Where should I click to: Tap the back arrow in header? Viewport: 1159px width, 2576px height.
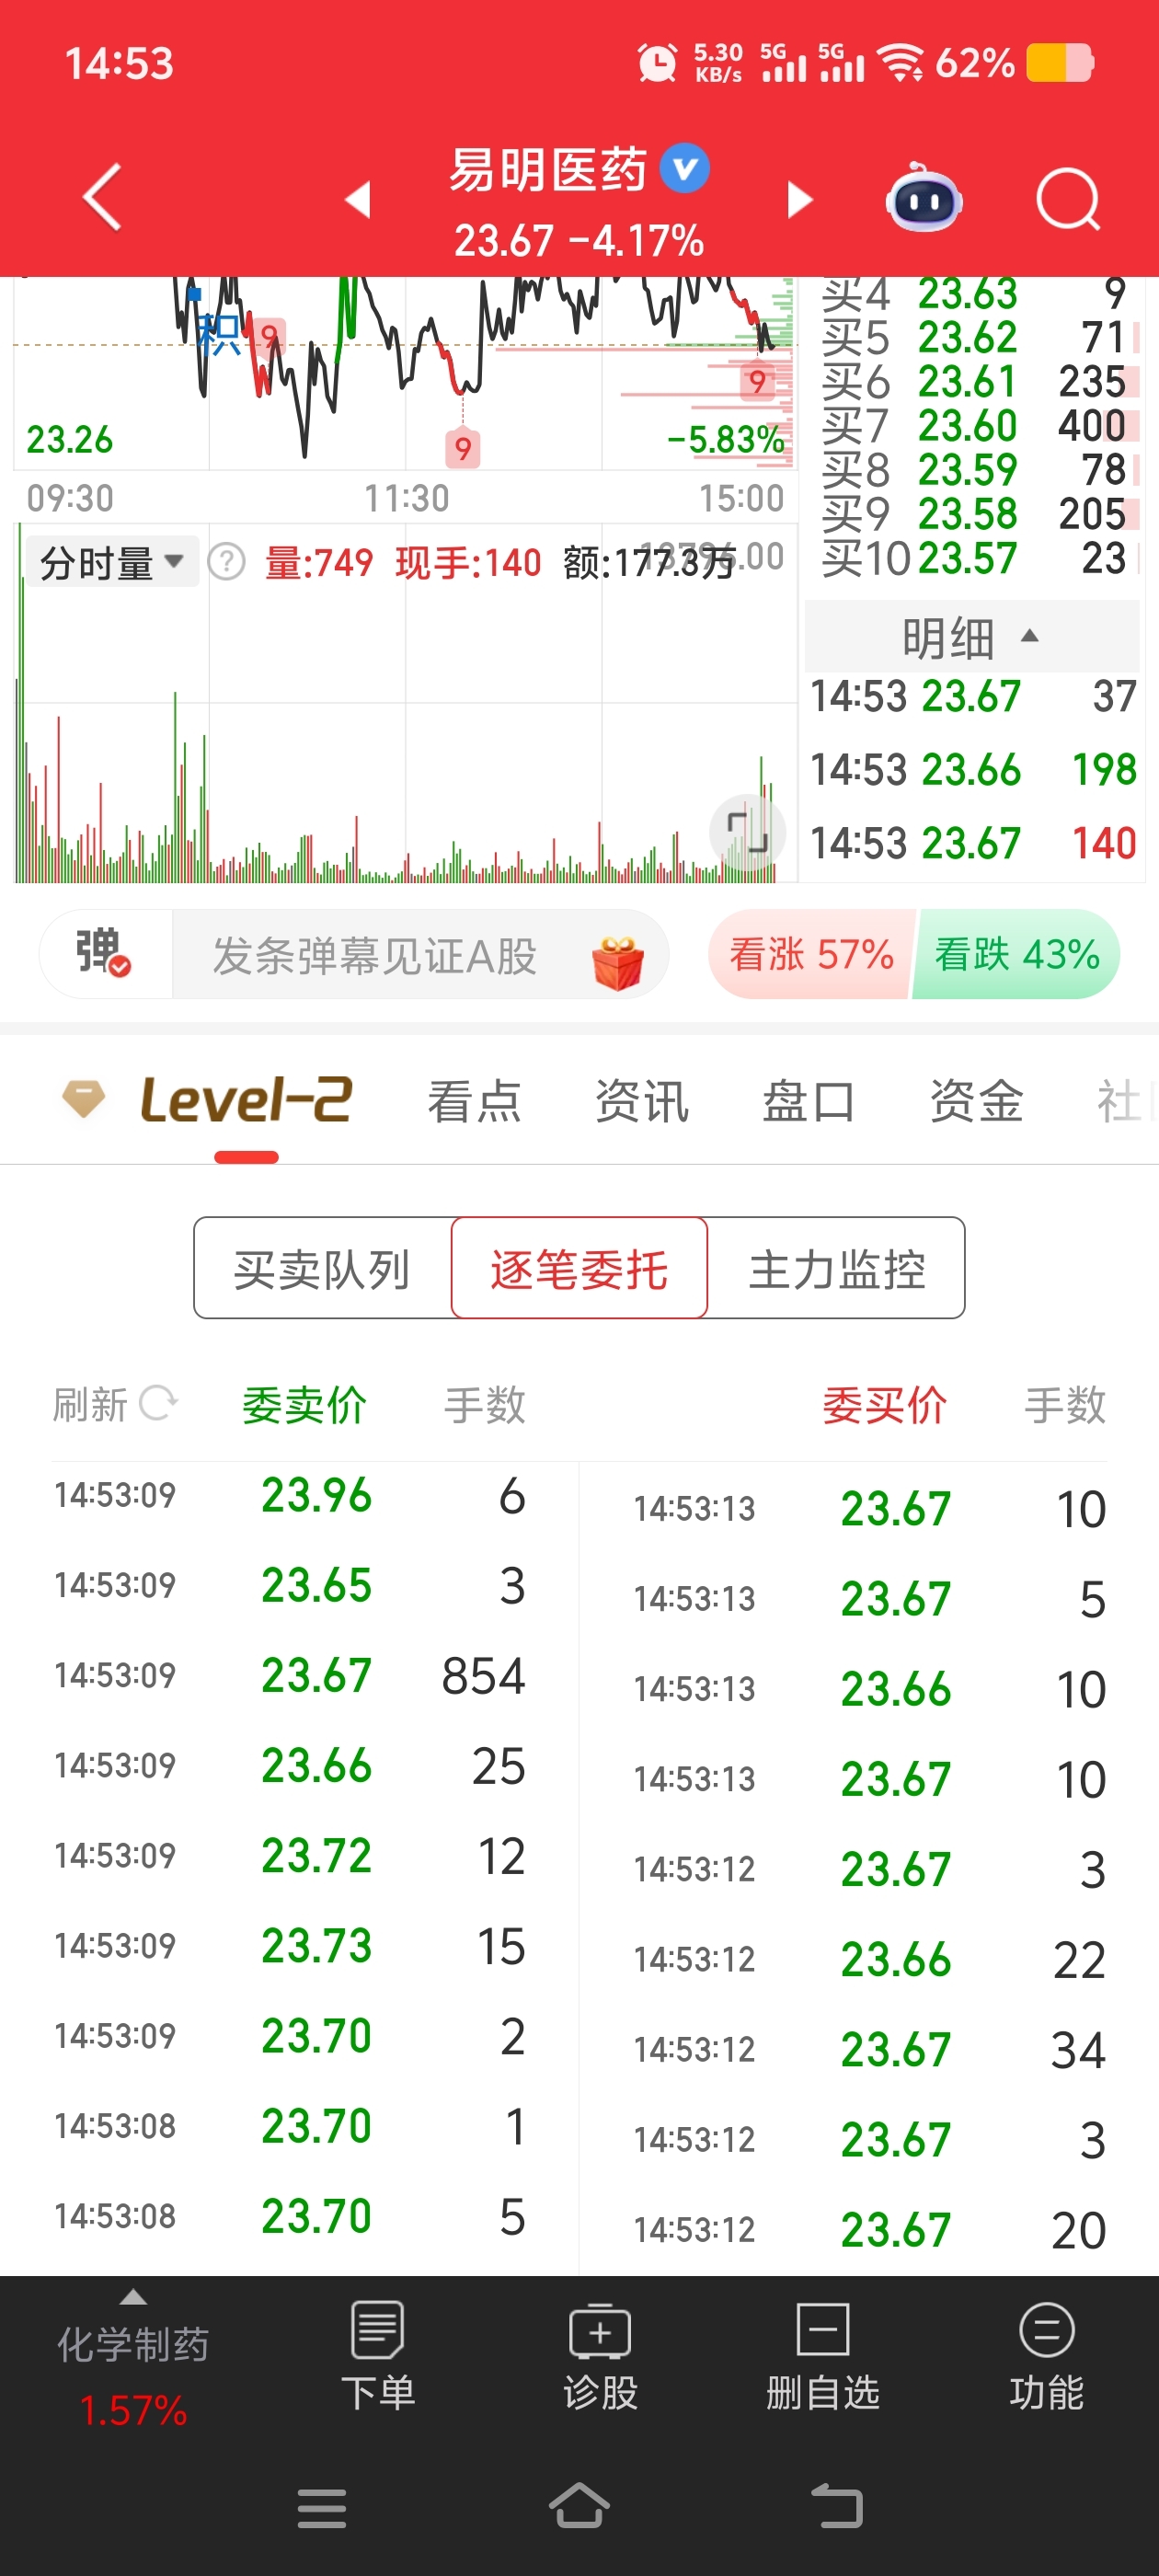[102, 197]
